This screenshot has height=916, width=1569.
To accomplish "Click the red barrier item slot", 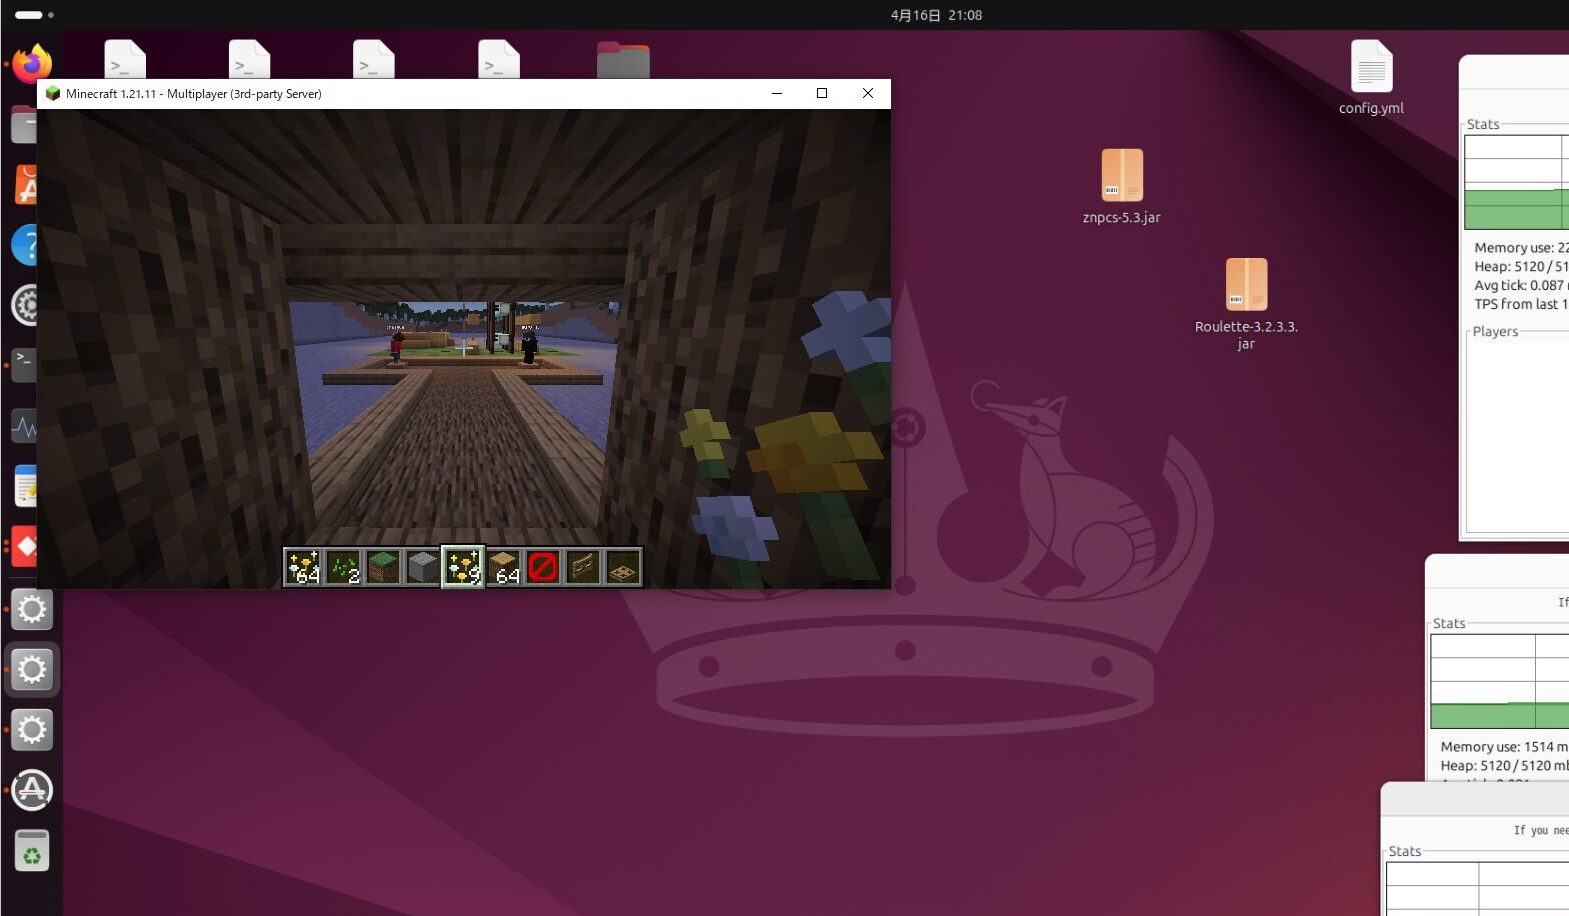I will point(543,567).
